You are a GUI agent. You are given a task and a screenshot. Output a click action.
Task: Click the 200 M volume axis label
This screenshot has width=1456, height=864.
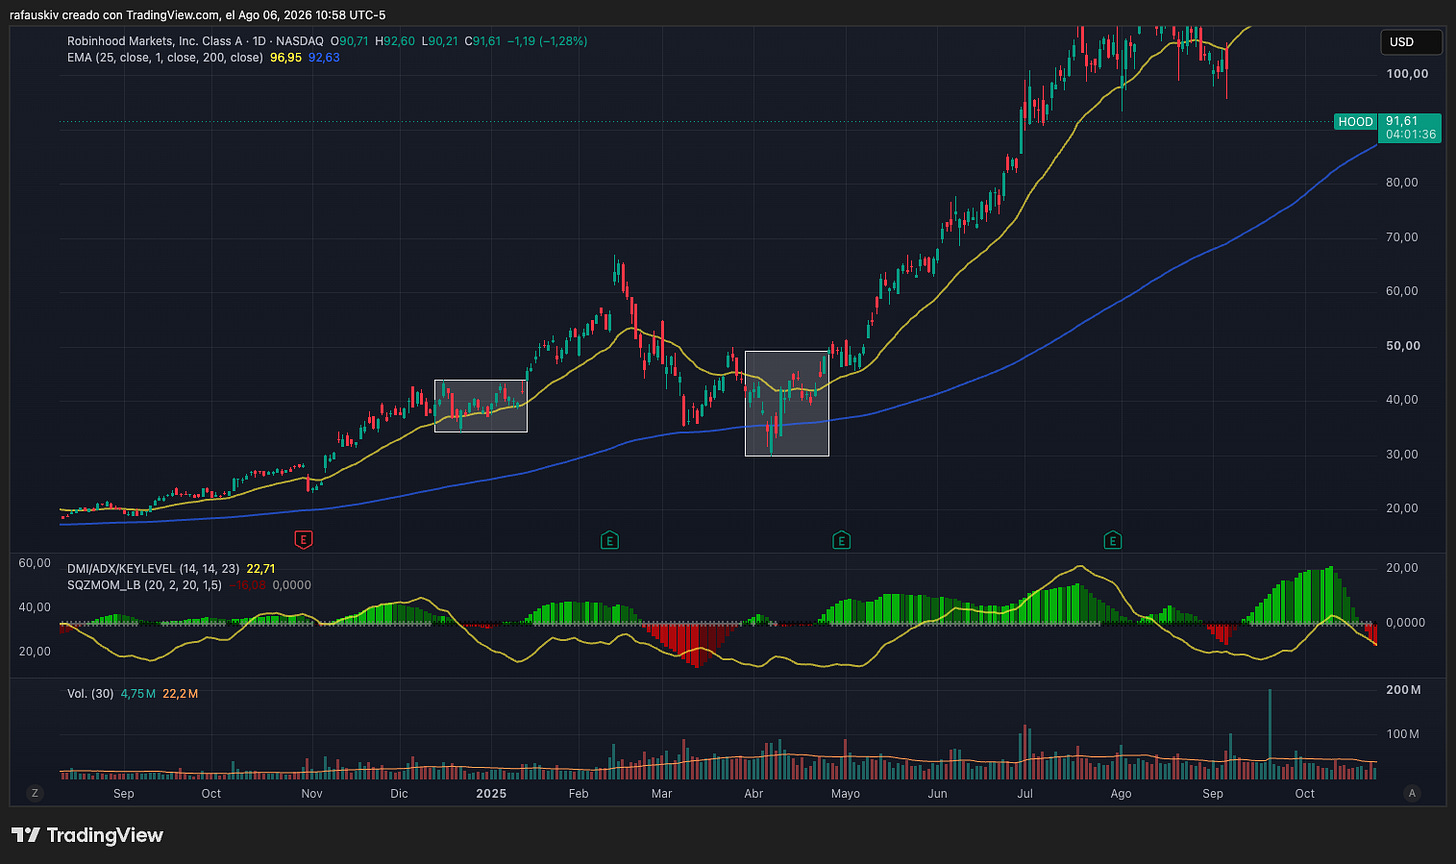1402,691
